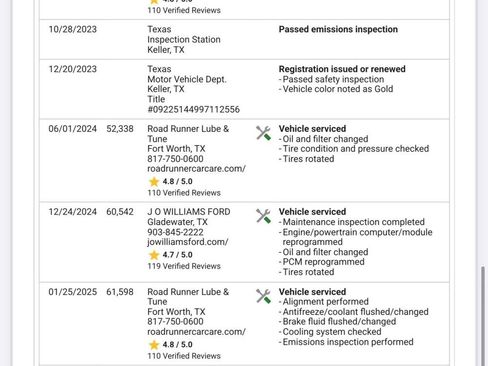Screen dimensions: 488x366
Task: Click the 4.7 star rating icon for J O Williams Ford
Action: point(154,255)
